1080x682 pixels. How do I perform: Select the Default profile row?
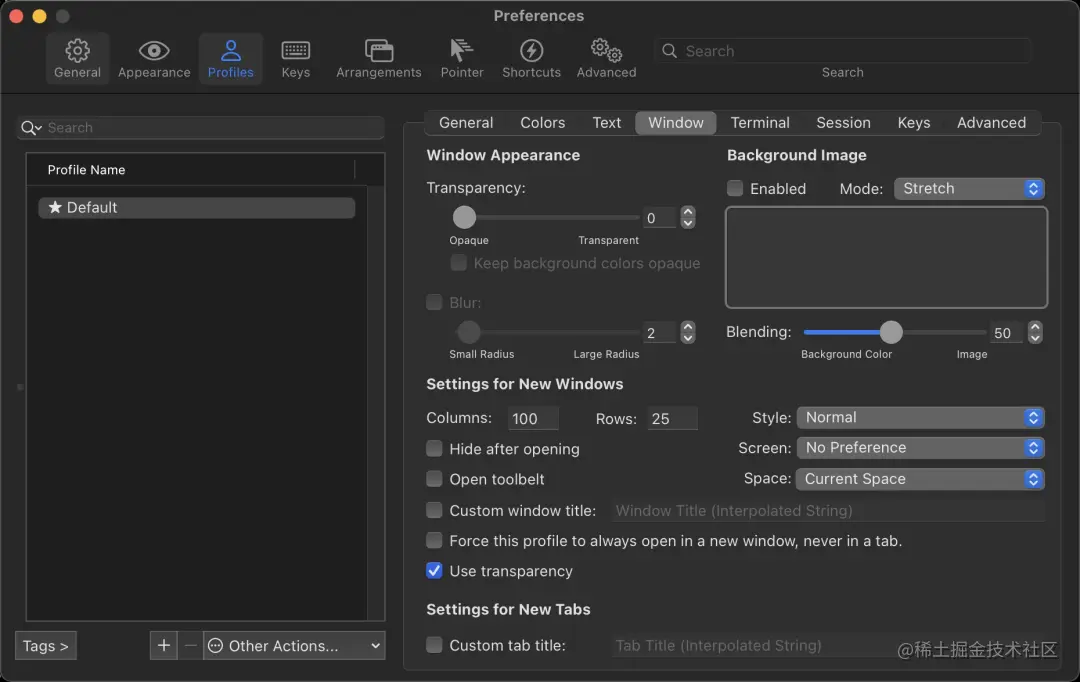[197, 207]
